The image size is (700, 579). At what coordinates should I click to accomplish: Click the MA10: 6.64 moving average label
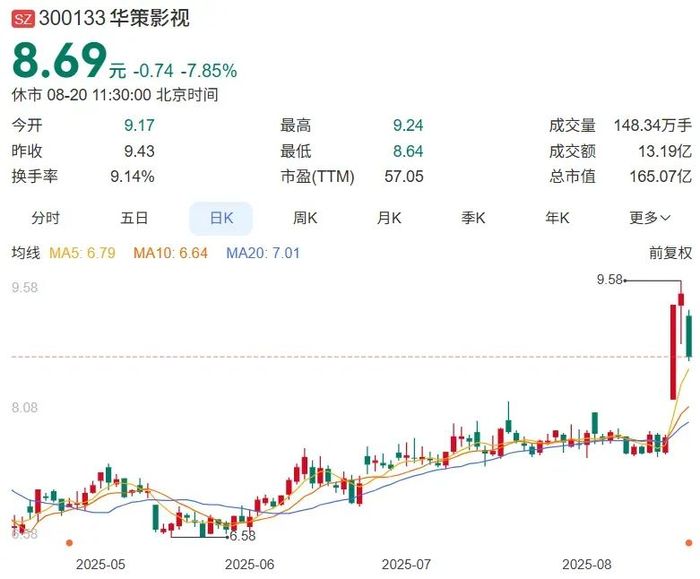[171, 253]
